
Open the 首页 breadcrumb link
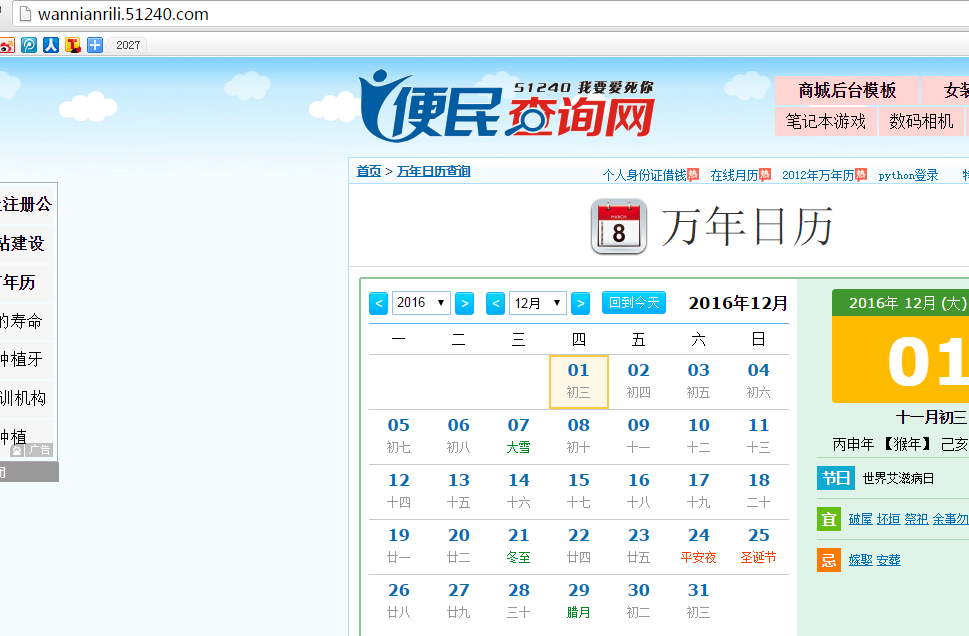[x=369, y=171]
